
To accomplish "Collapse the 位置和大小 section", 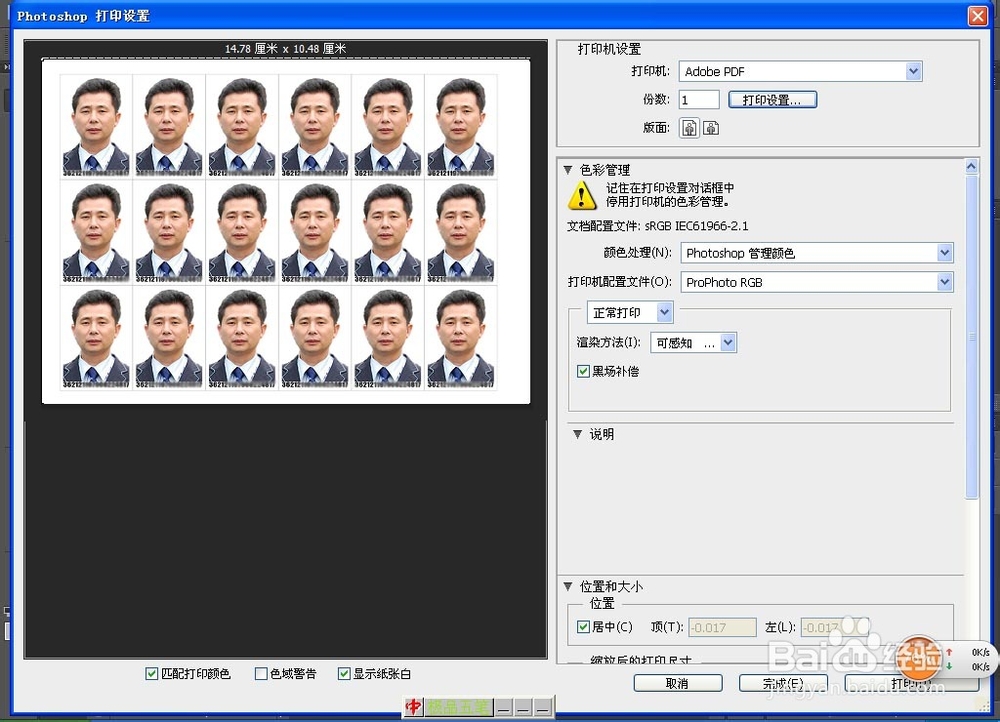I will coord(568,586).
